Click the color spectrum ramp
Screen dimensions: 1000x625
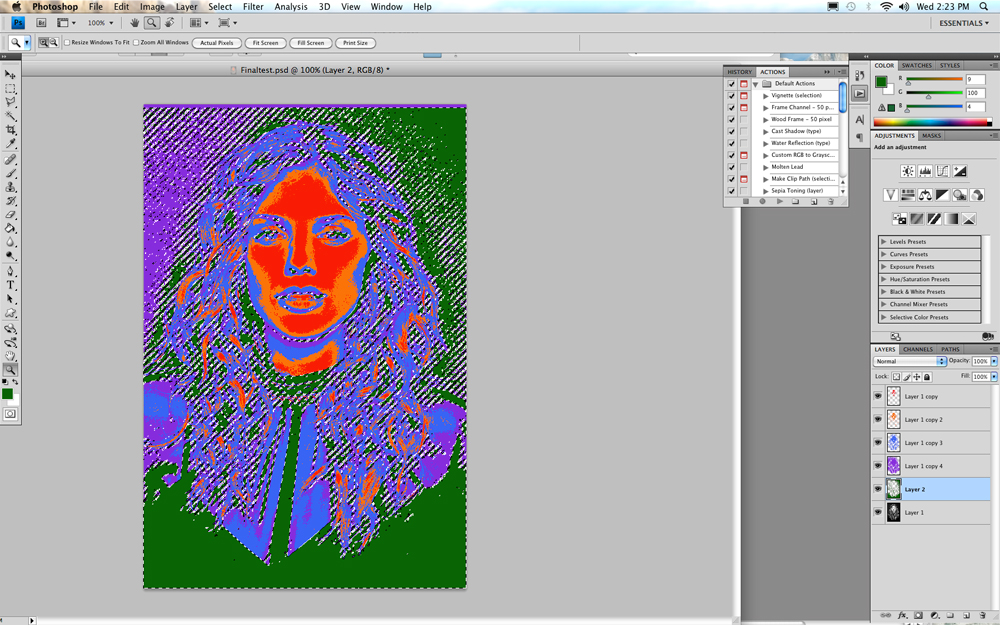[x=932, y=122]
